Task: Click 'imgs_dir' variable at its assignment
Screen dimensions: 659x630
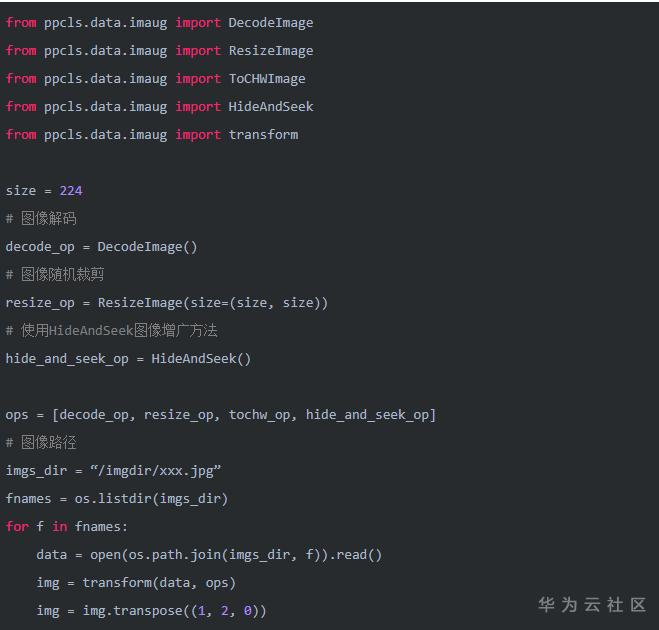Action: (x=37, y=471)
